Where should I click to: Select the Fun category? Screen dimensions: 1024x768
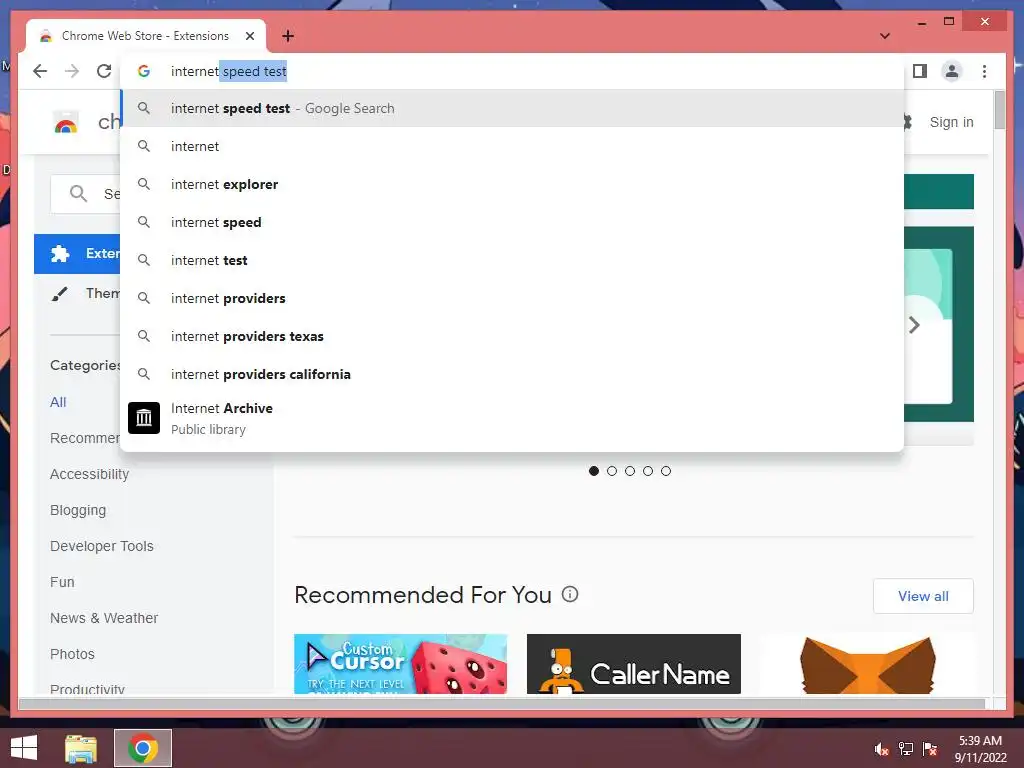coord(62,582)
